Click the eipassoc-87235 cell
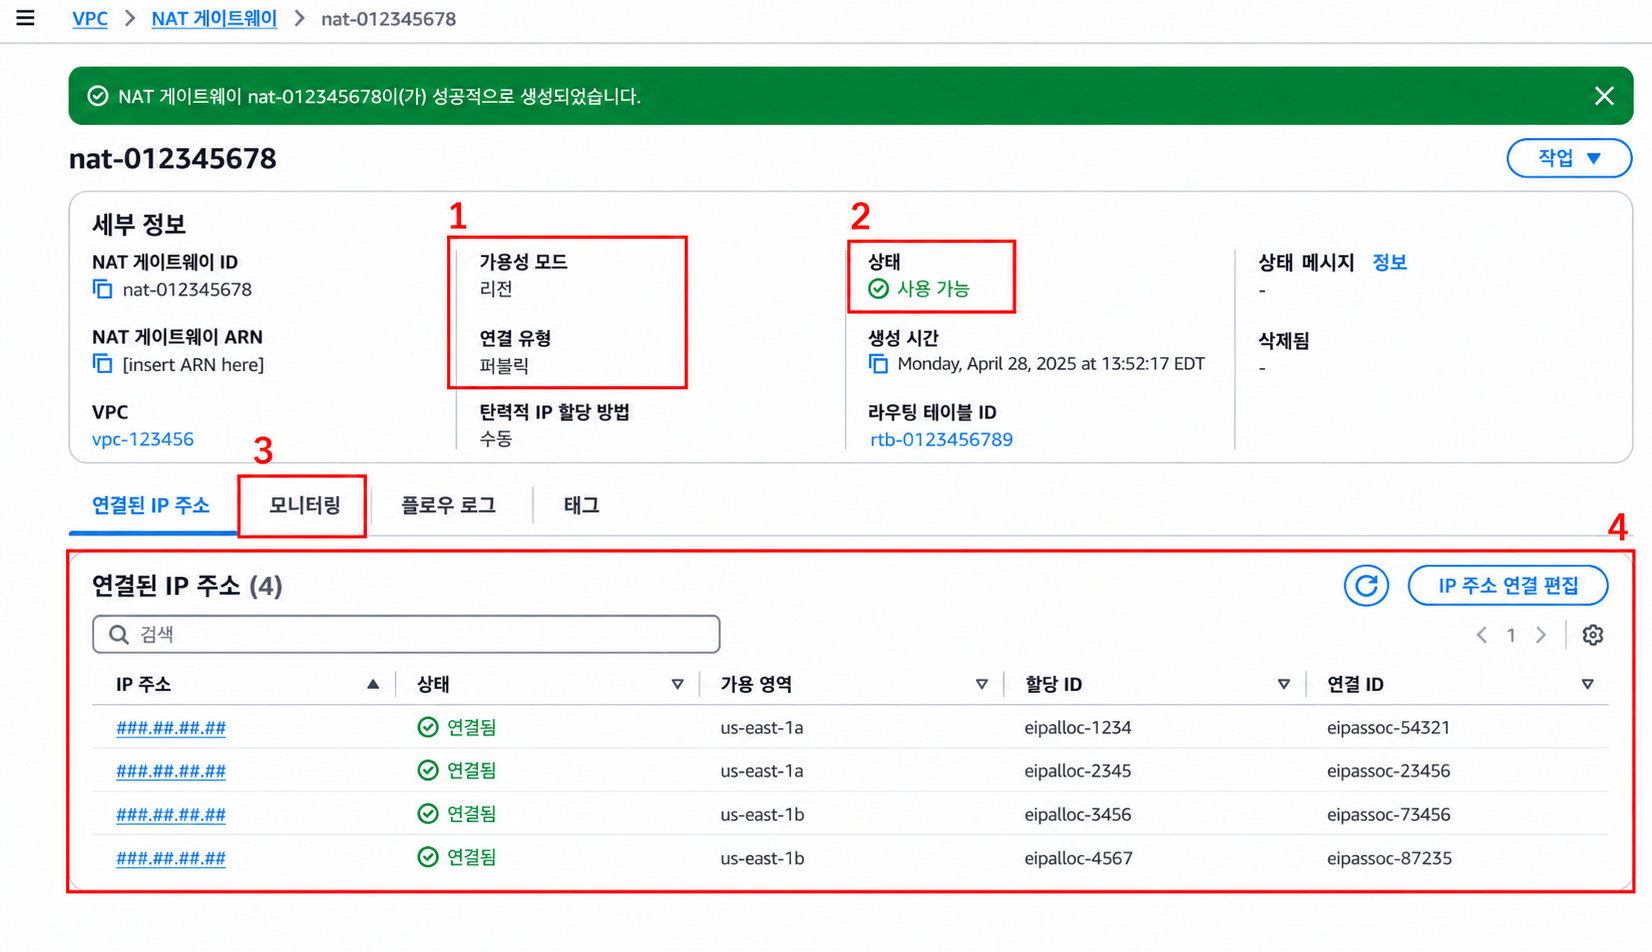The image size is (1652, 952). point(1389,858)
